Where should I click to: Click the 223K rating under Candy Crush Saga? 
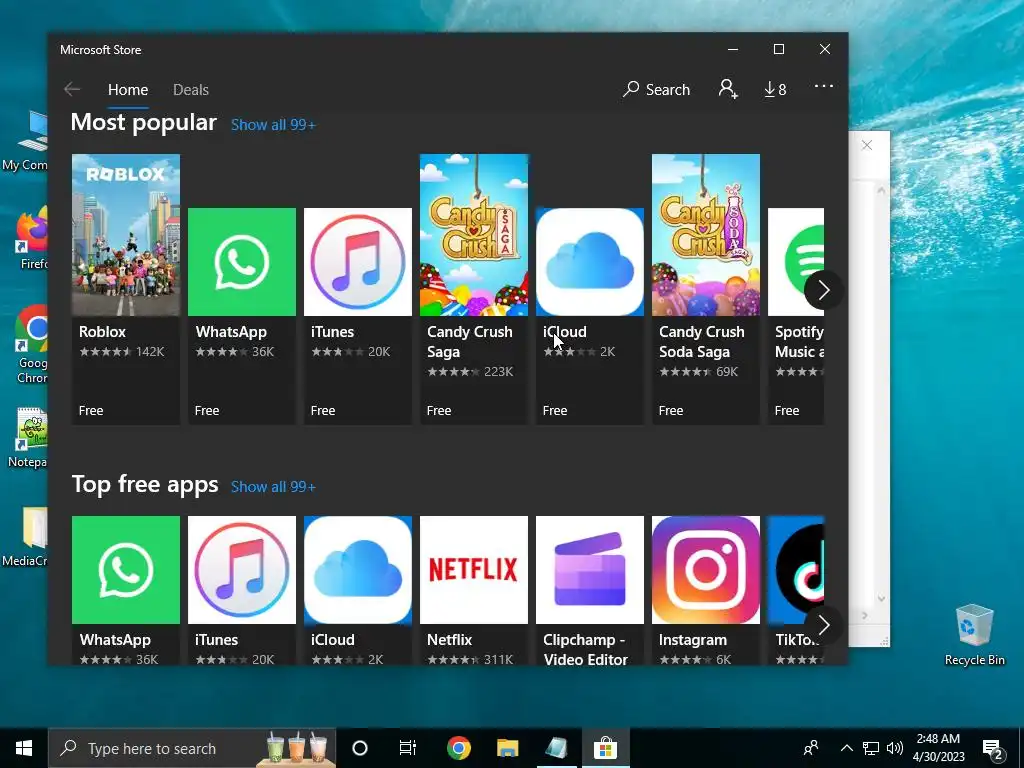coord(498,372)
